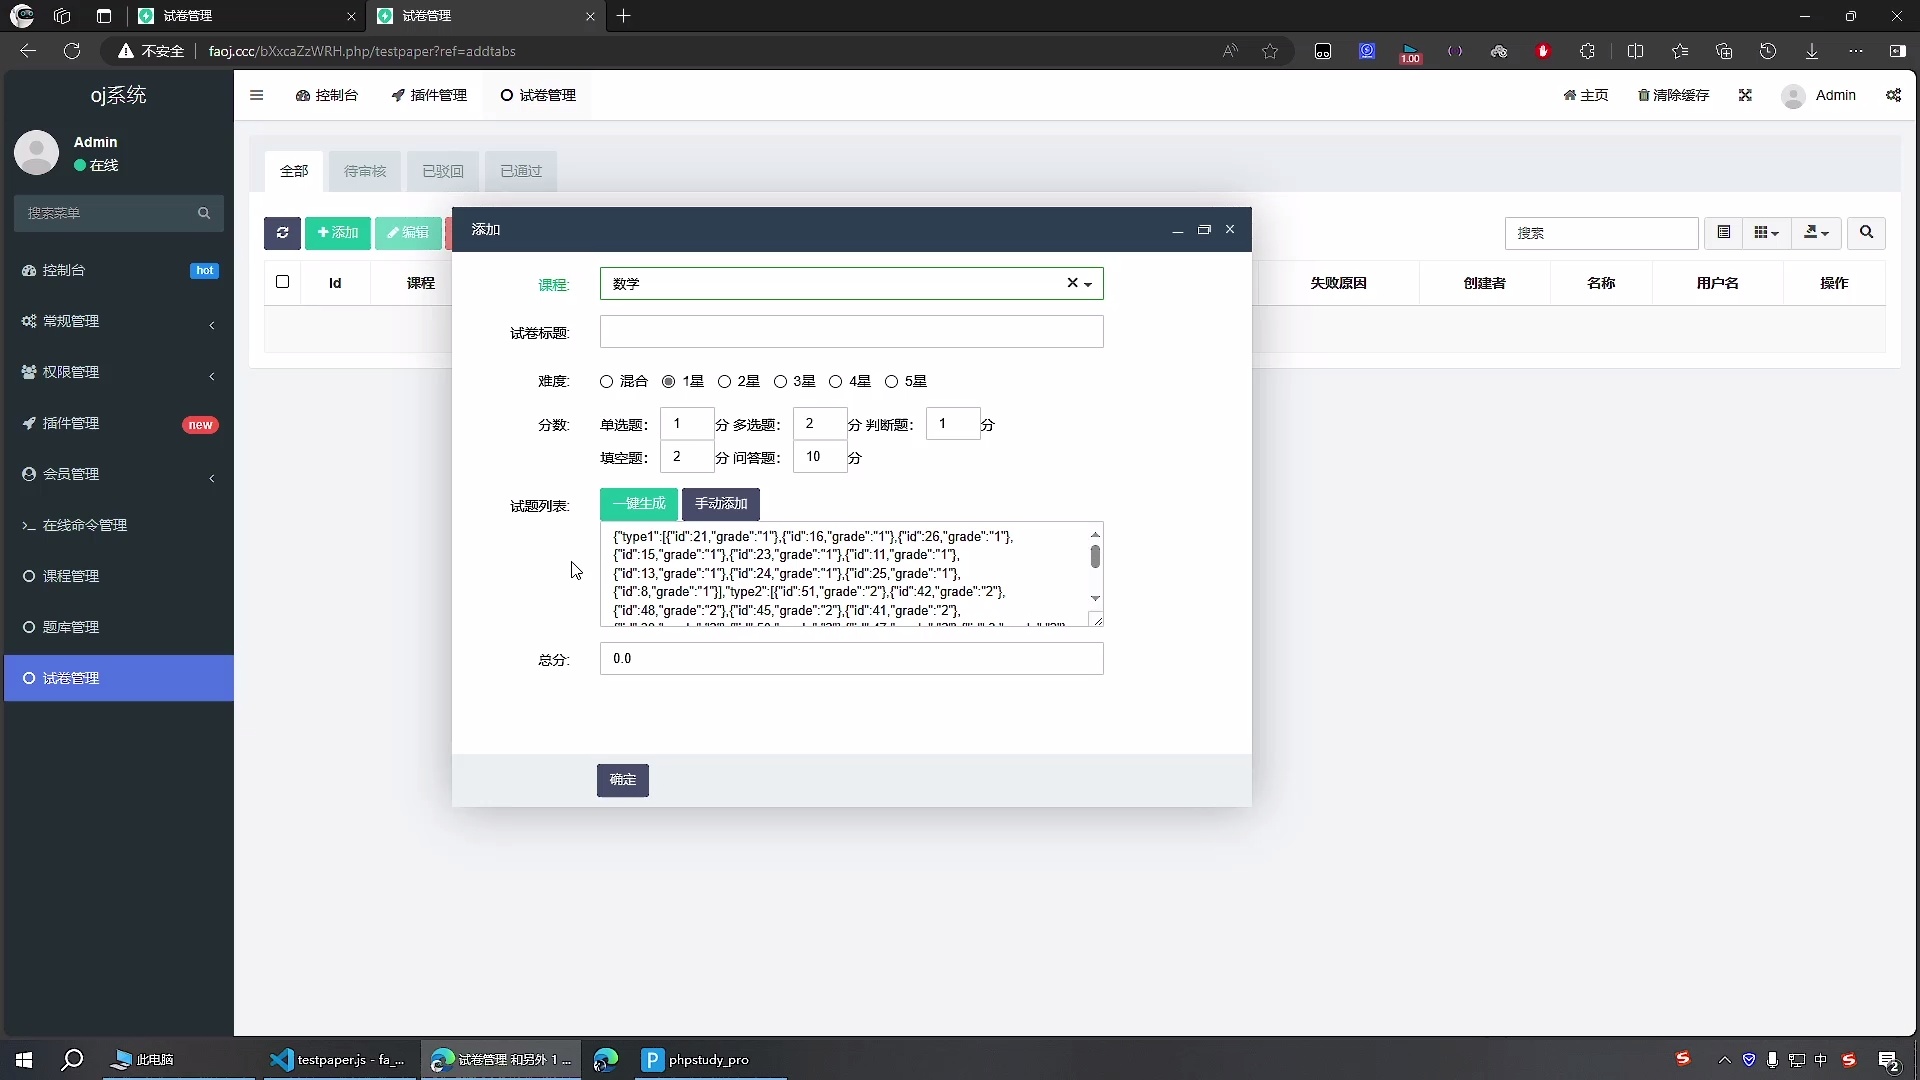The image size is (1920, 1080).
Task: Open 题库管理 in sidebar
Action: pos(119,628)
